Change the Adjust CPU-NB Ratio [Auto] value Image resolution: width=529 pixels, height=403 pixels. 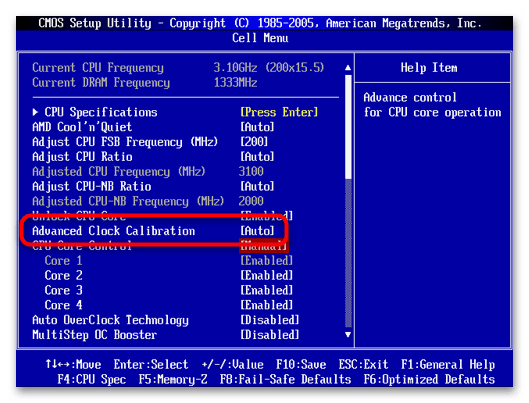(x=257, y=186)
